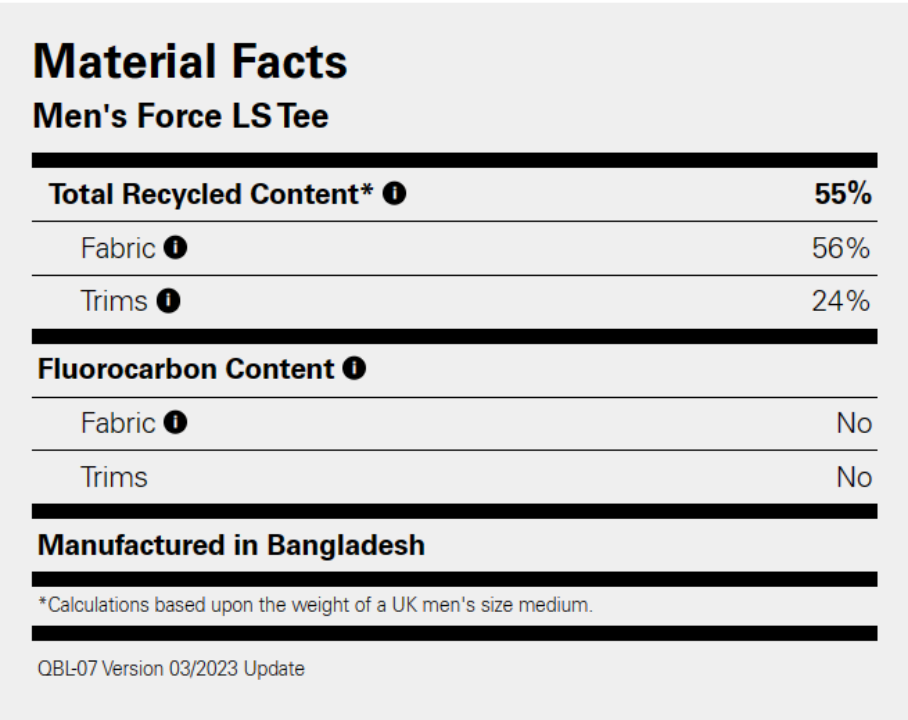
Task: Select the Fluorocarbon Content heading text
Action: pyautogui.click(x=186, y=368)
